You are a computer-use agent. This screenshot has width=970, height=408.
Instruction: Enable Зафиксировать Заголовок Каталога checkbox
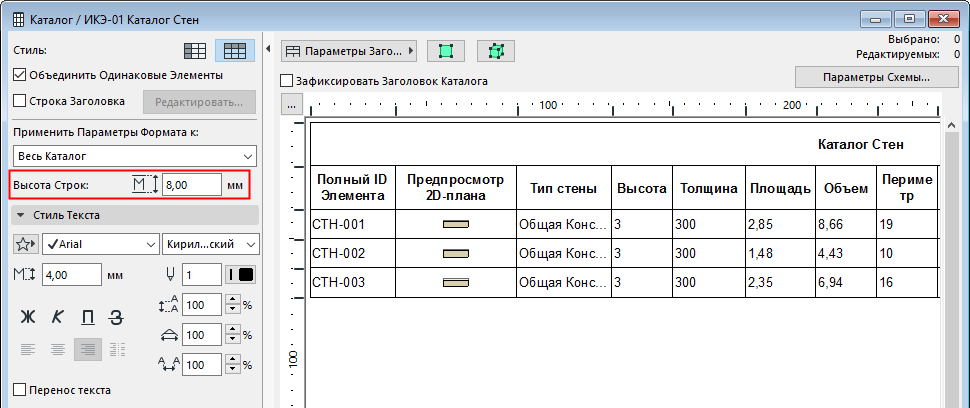[287, 81]
